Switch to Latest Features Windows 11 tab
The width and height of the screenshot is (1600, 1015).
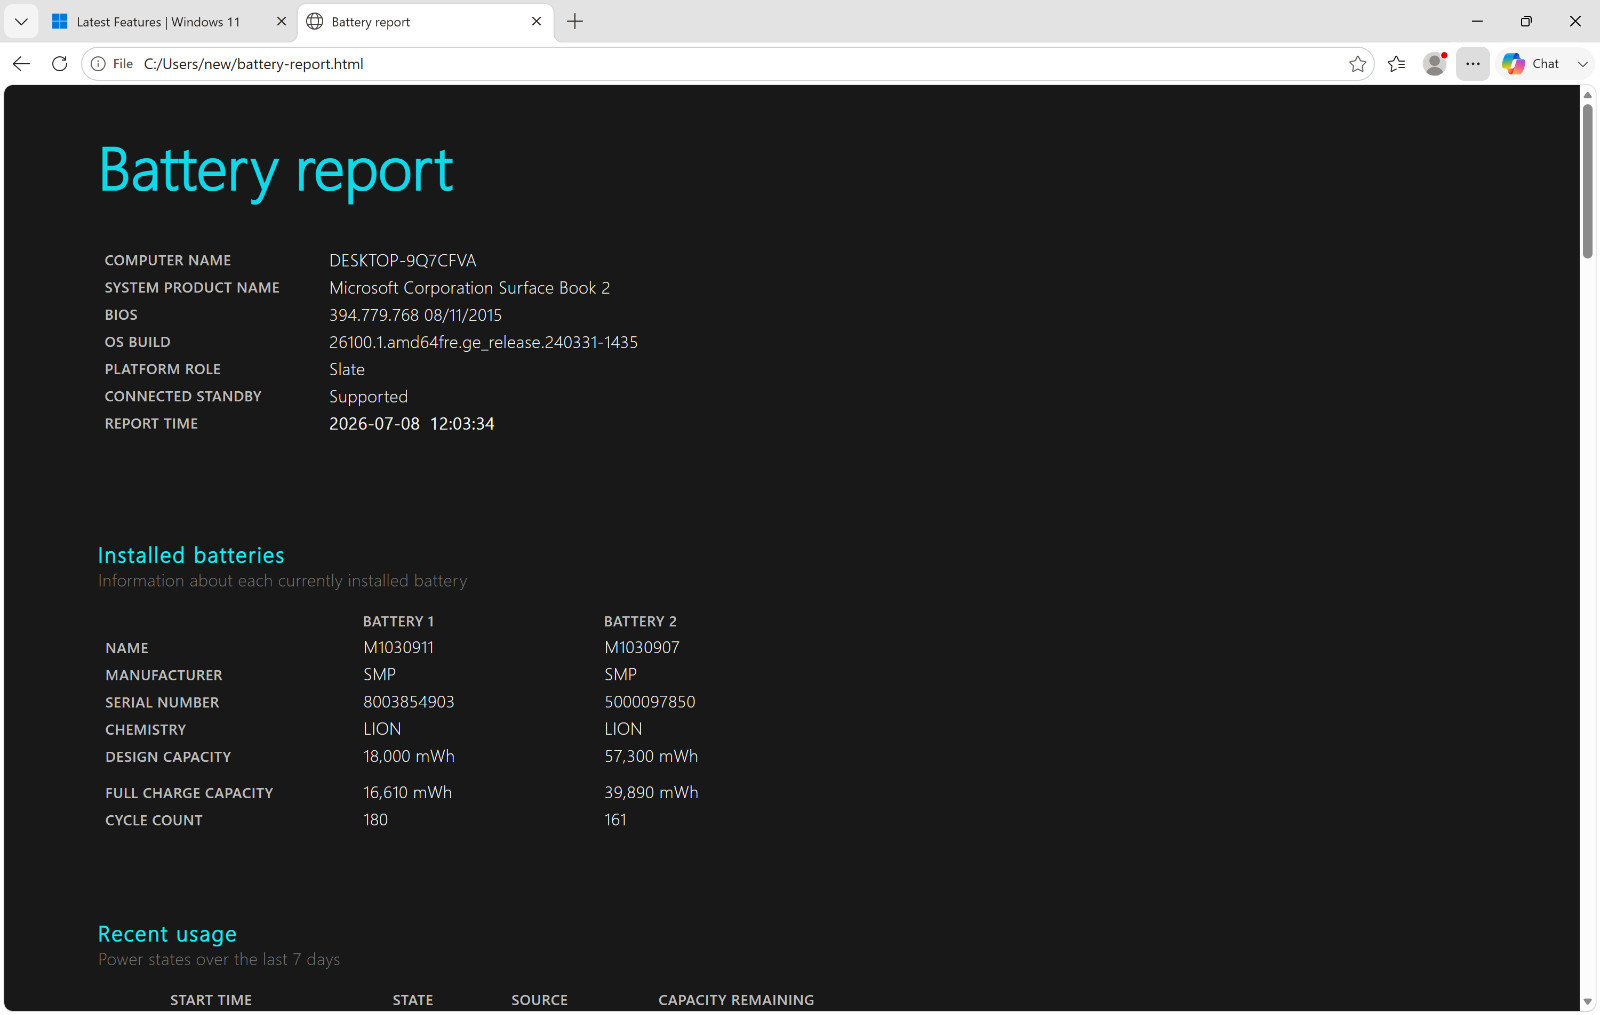159,22
